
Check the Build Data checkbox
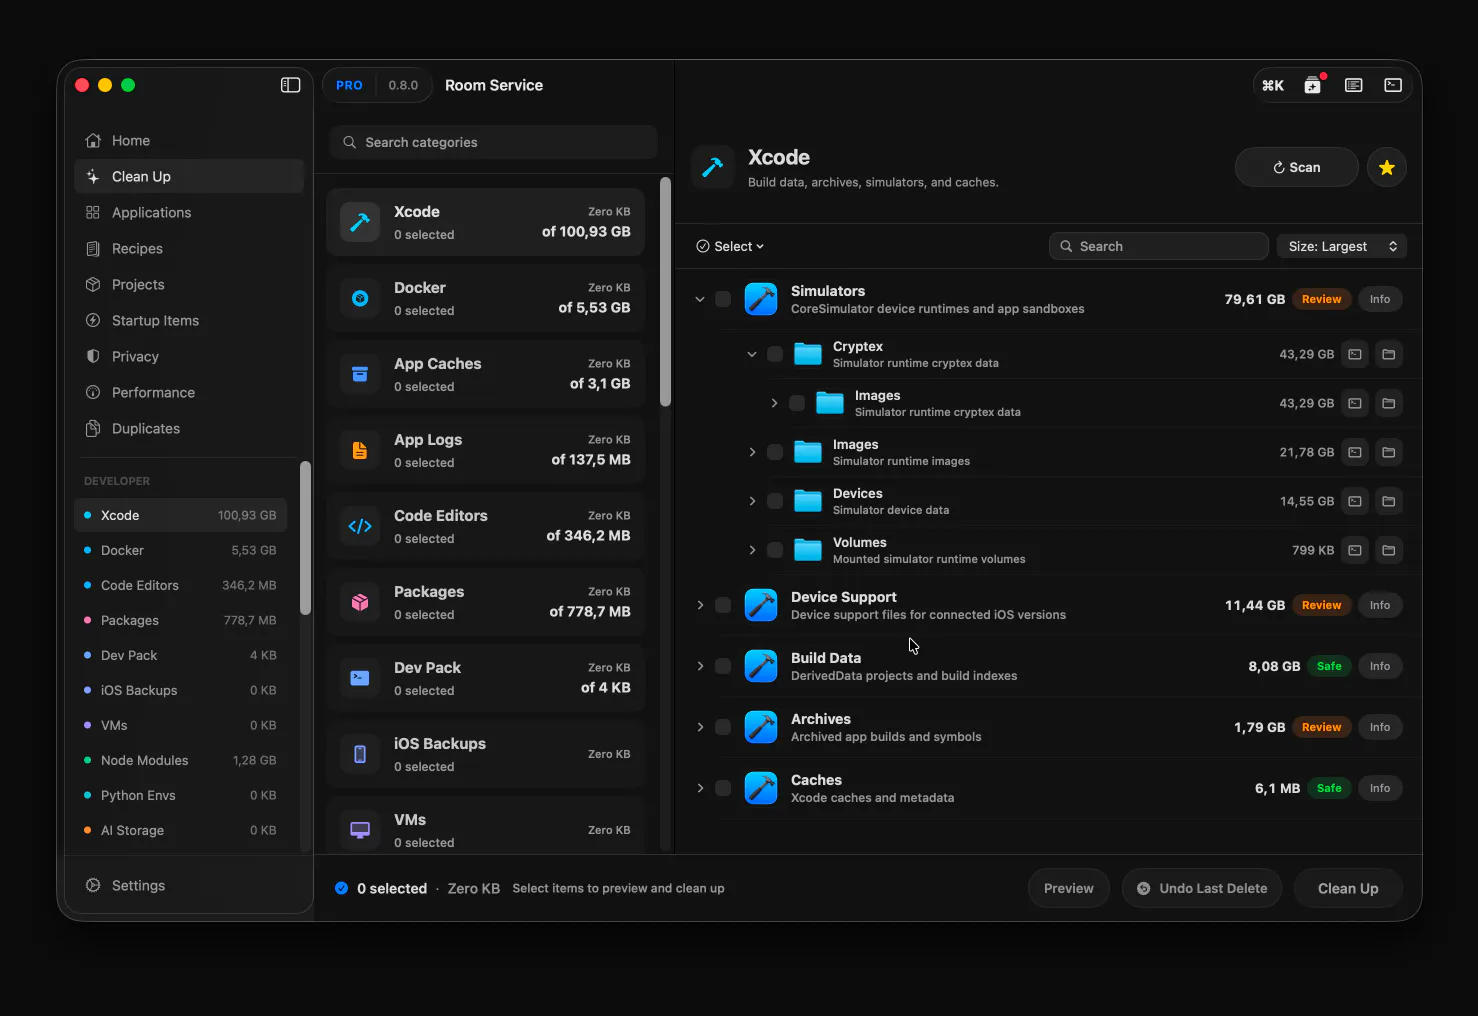(x=723, y=666)
